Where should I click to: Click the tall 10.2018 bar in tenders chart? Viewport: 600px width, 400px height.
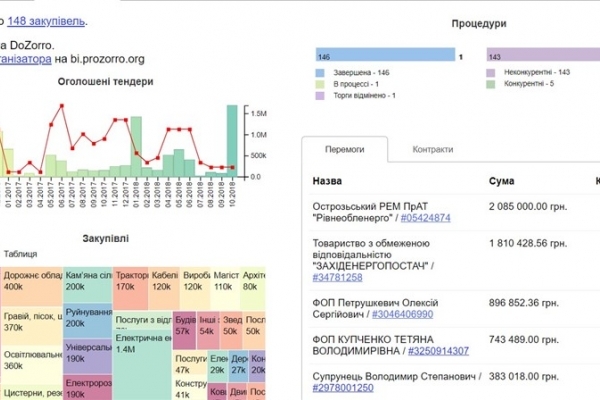click(232, 140)
